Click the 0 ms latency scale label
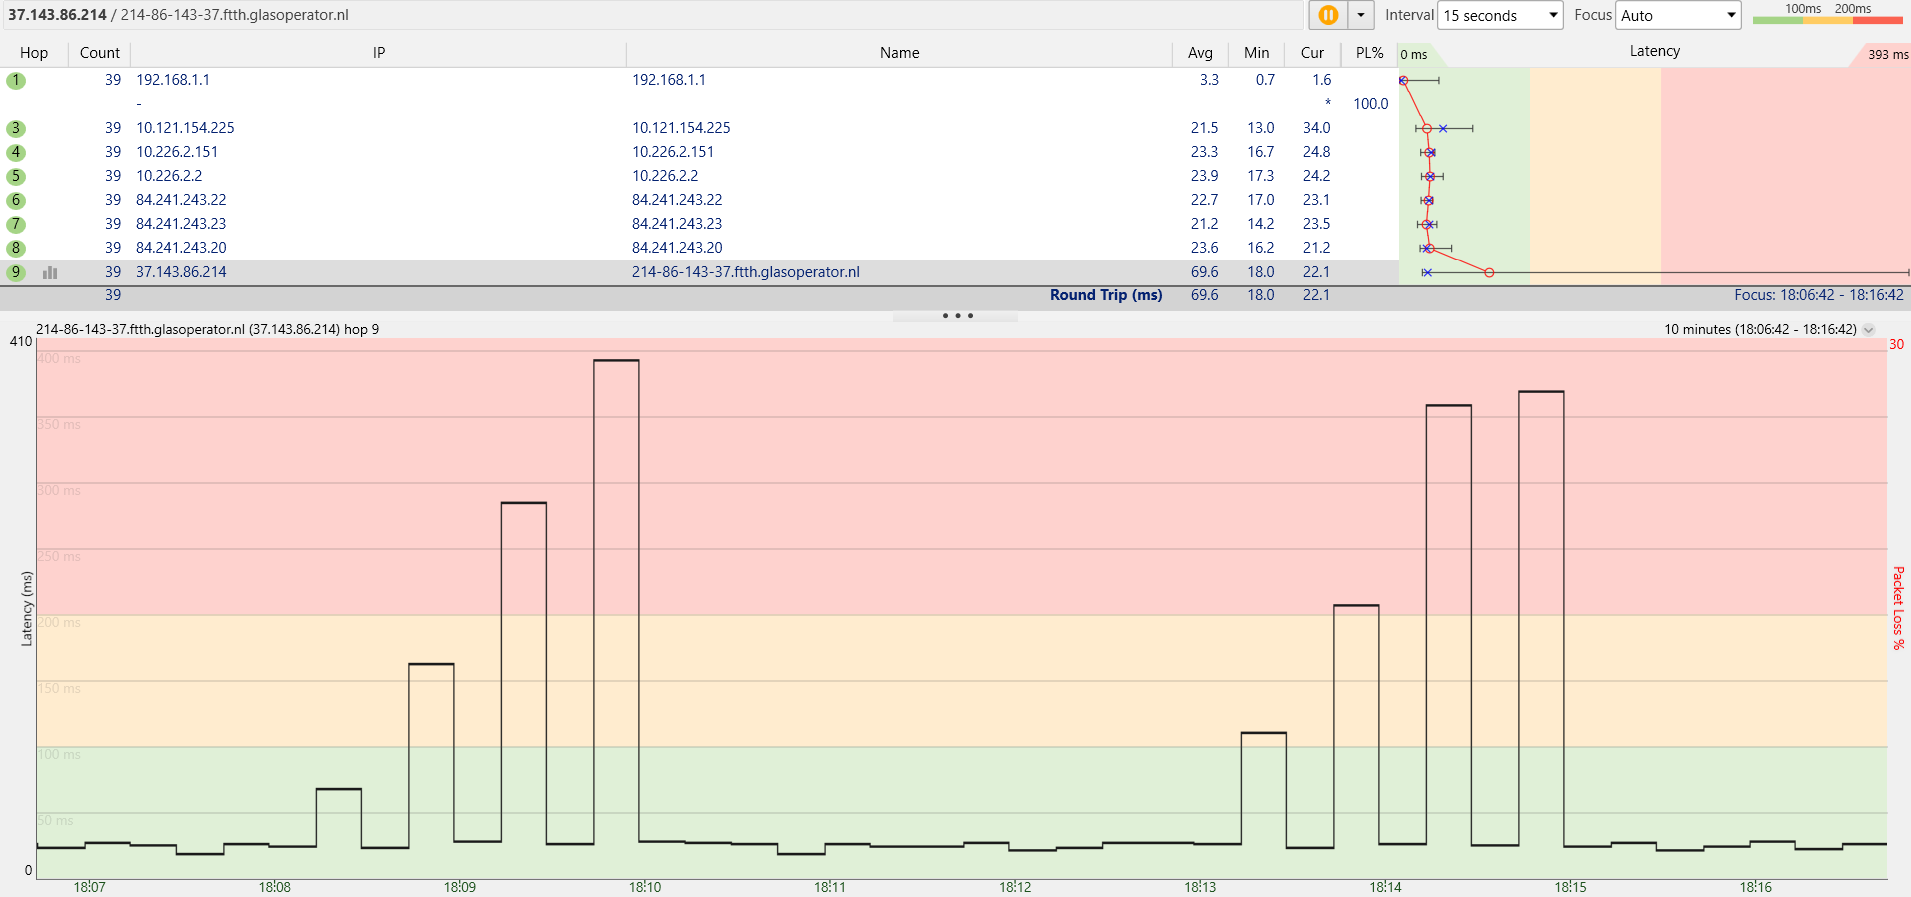 click(x=1414, y=55)
